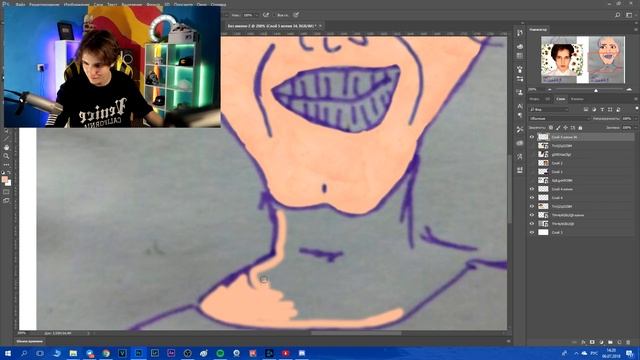Screen dimensions: 640x360
Task: Create new group folder icon
Action: tap(610, 342)
